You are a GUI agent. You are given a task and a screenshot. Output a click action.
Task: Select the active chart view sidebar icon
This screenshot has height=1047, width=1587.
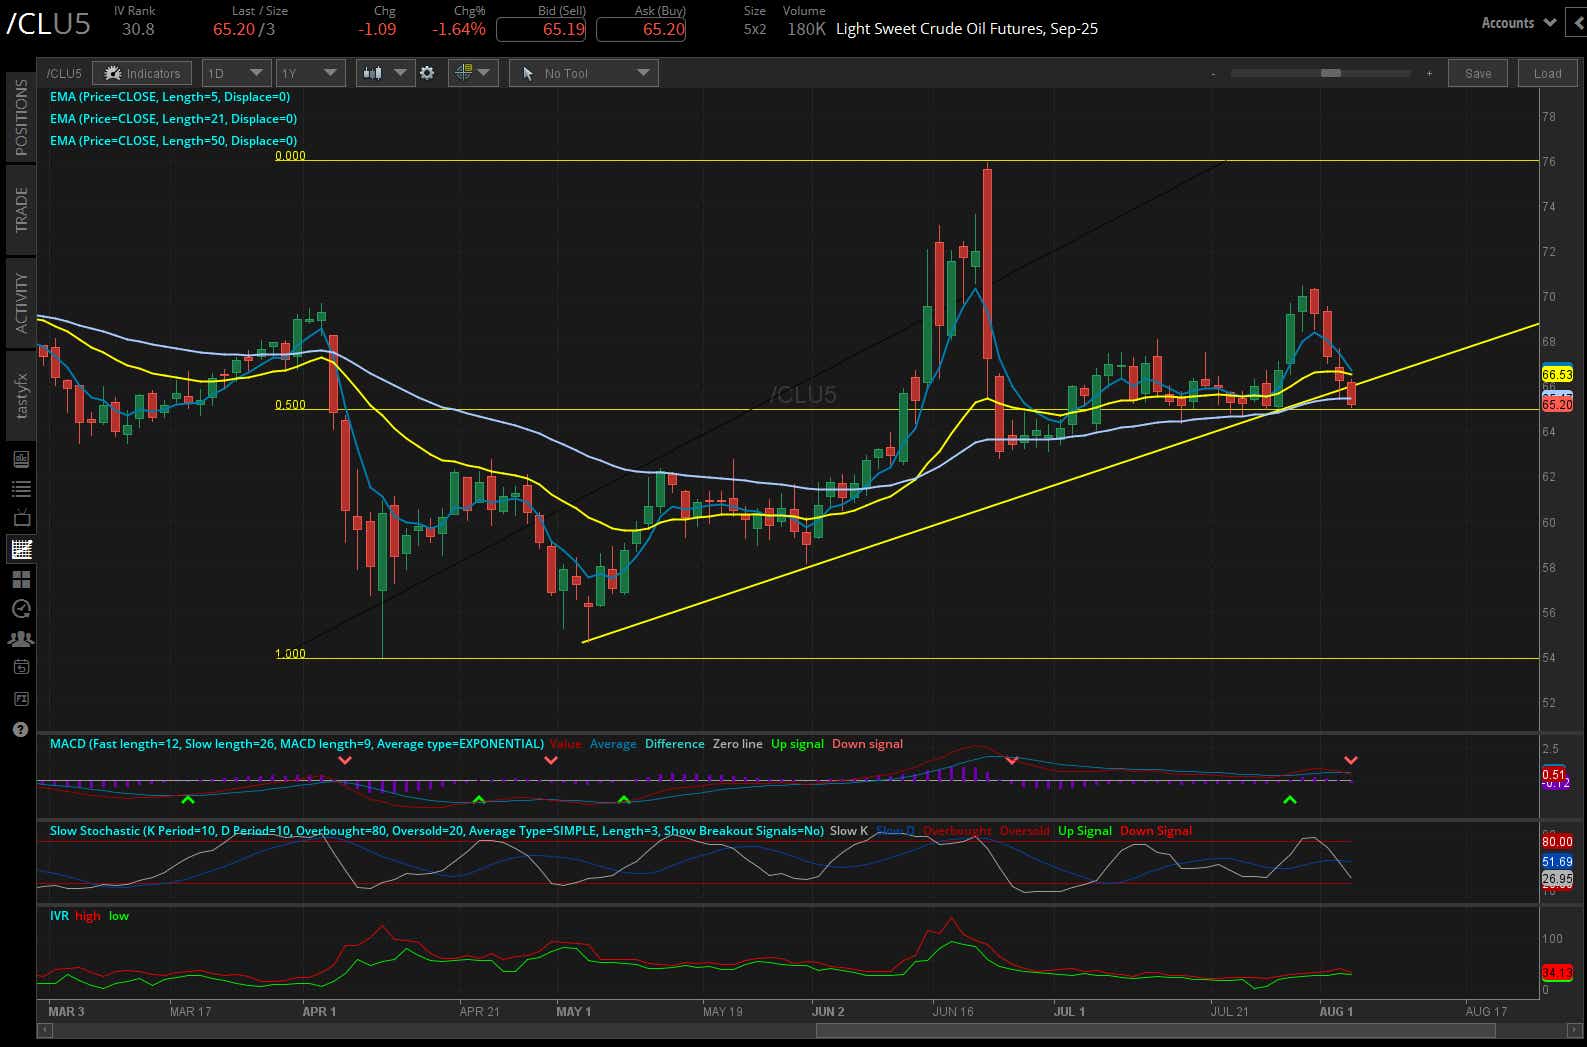[x=21, y=549]
